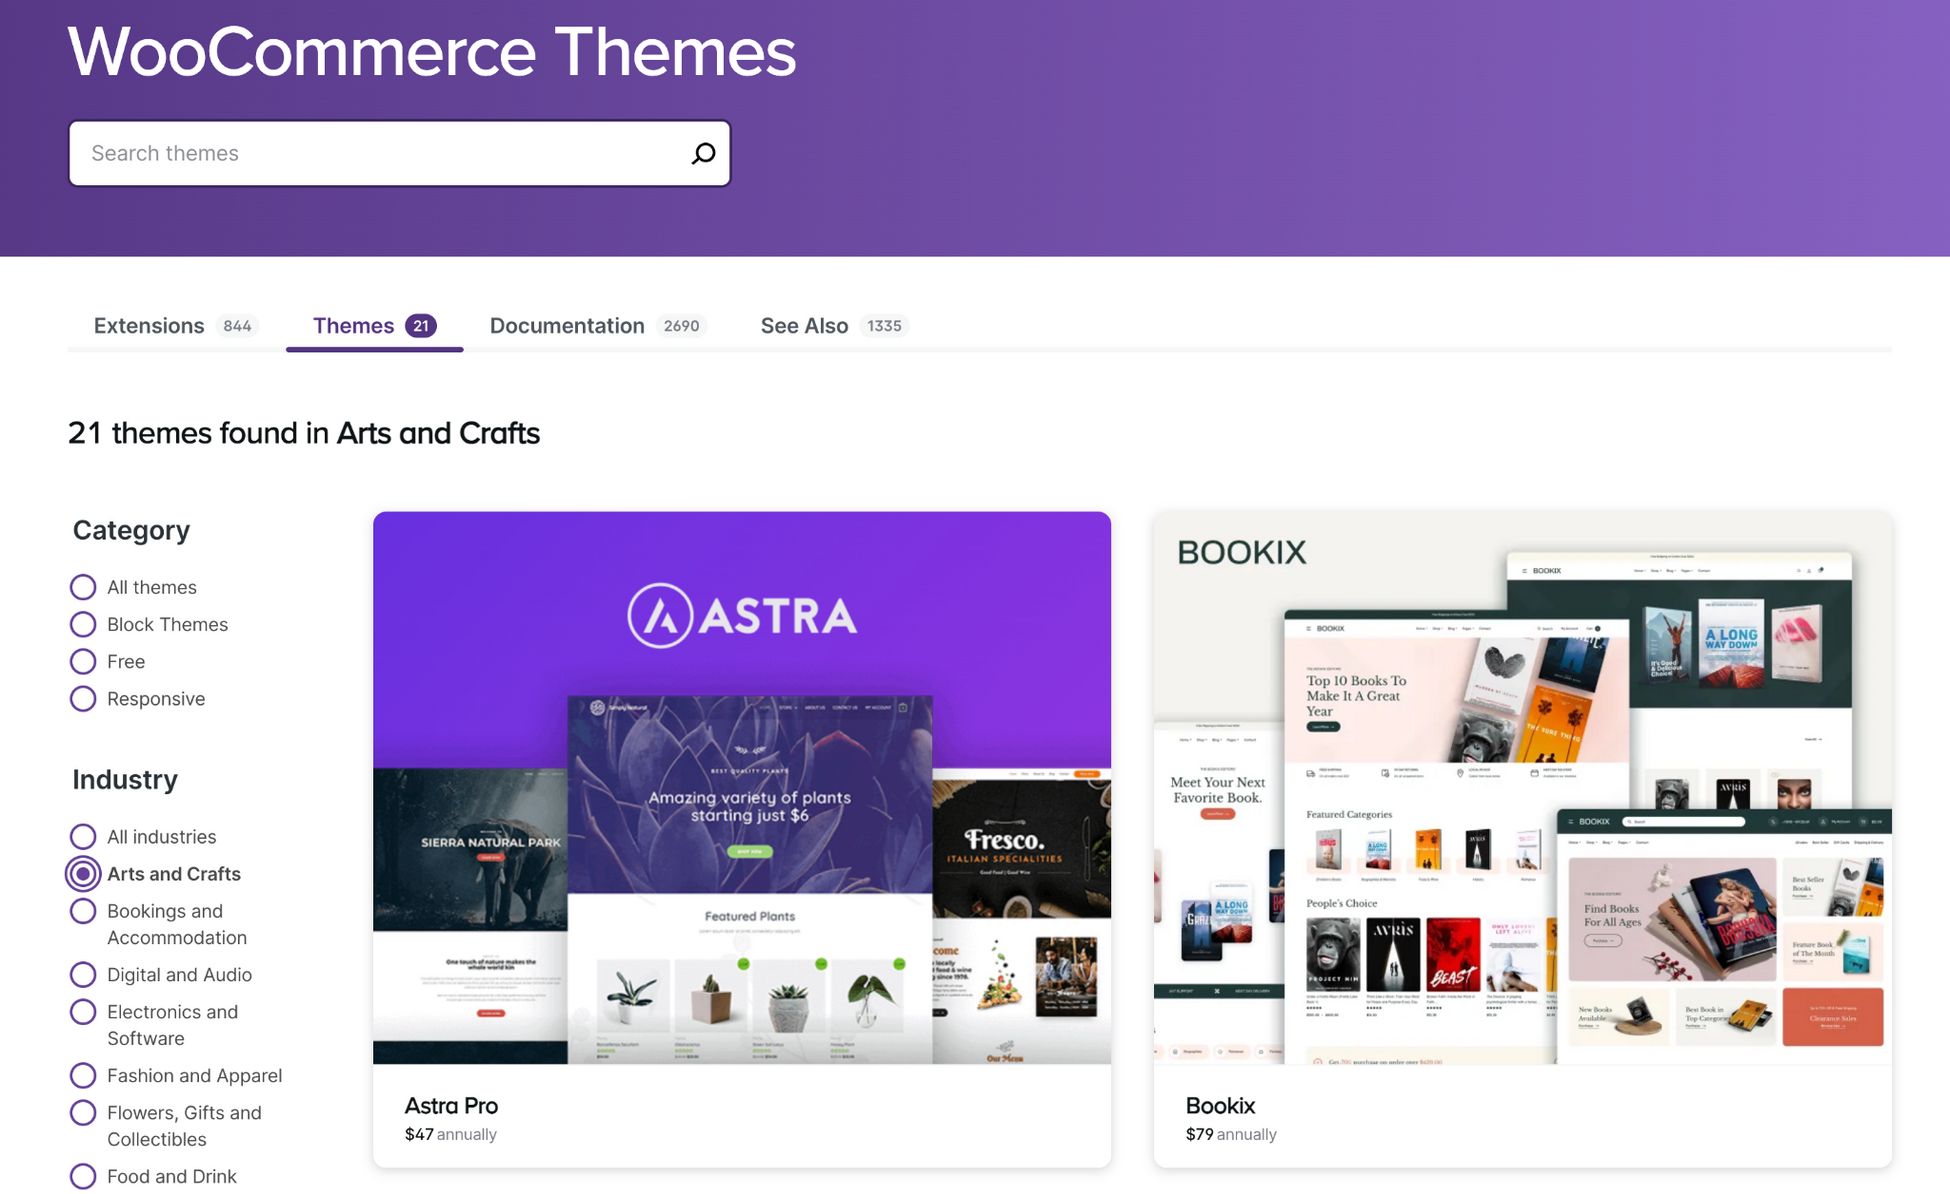
Task: Click the Category heading
Action: click(131, 530)
